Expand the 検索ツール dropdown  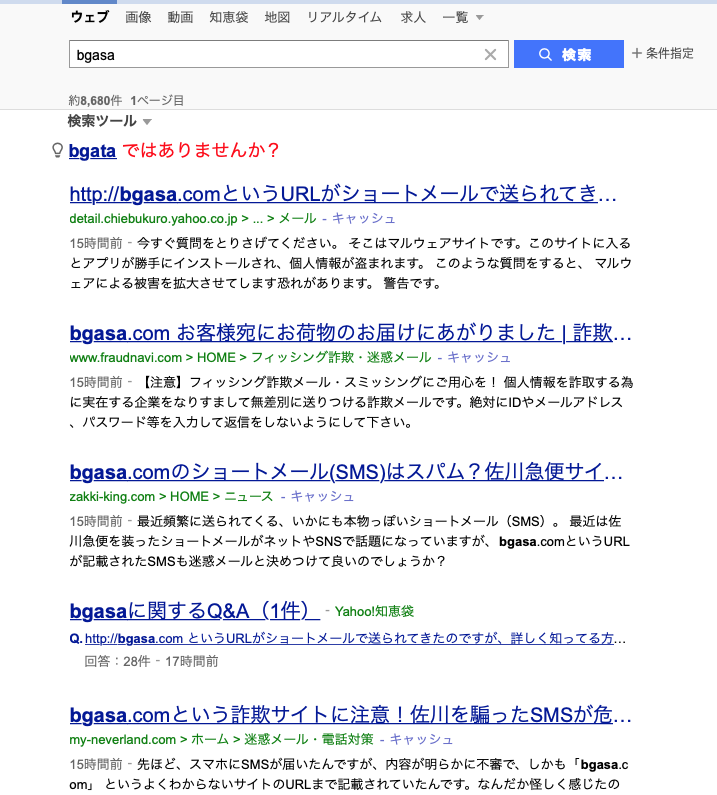click(110, 121)
